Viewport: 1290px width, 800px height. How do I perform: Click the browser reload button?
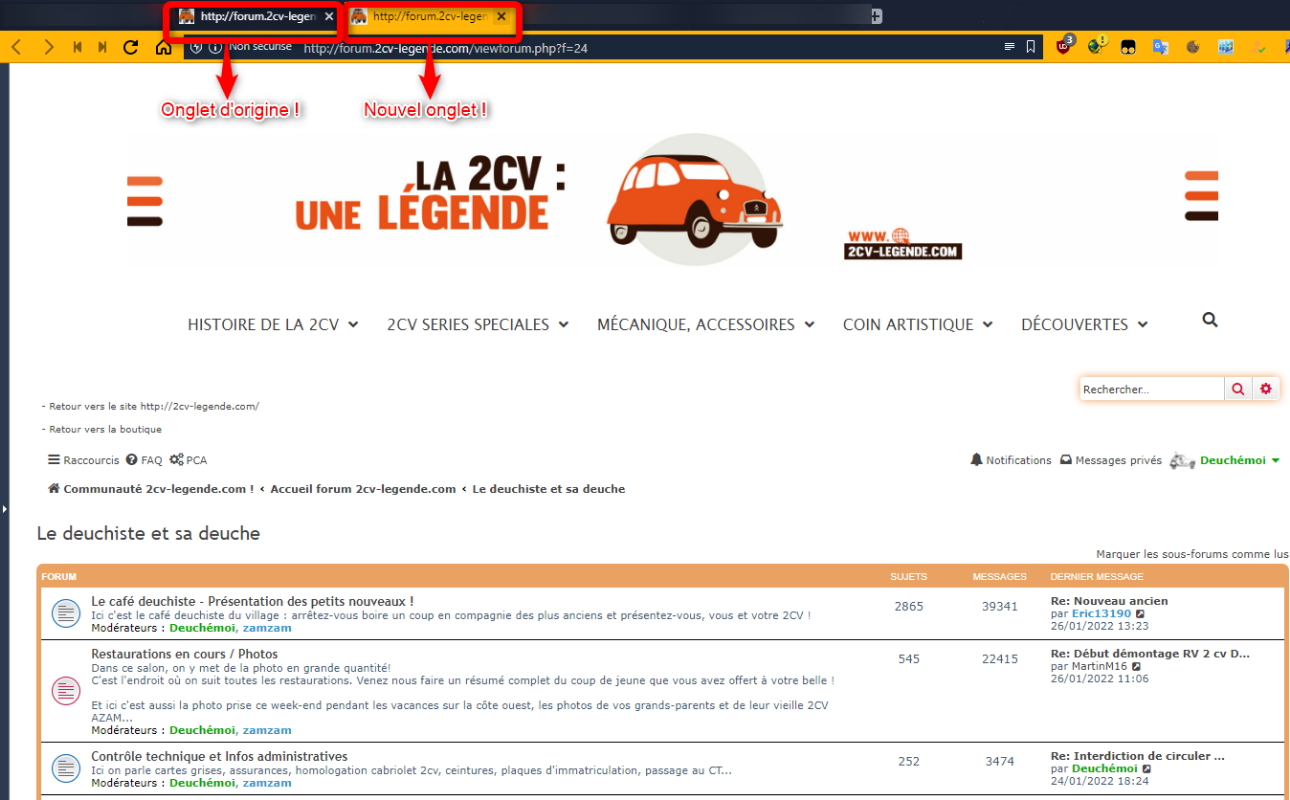click(x=130, y=47)
